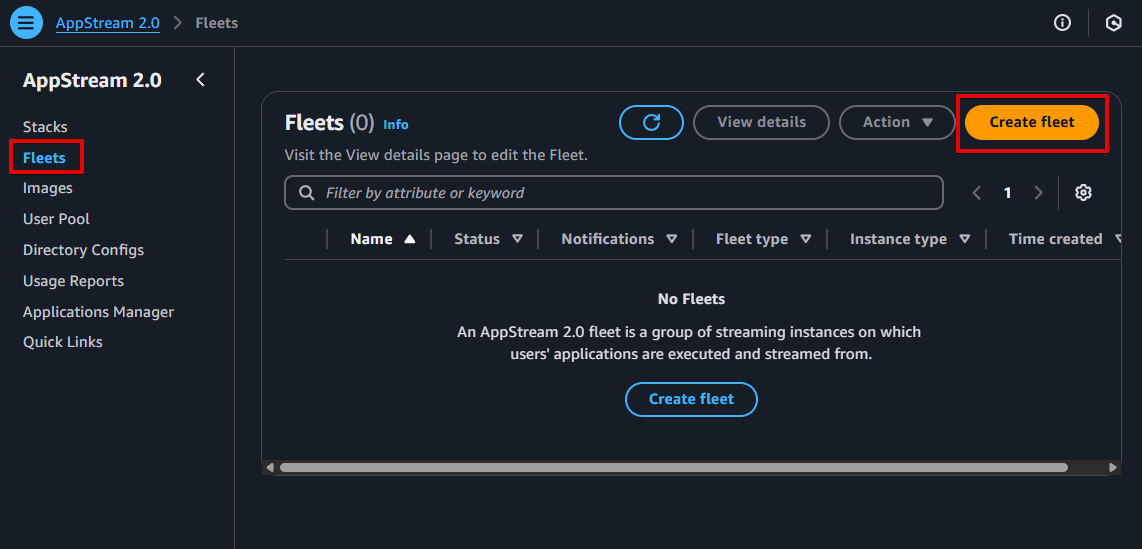
Task: Click the outlined Create fleet button
Action: click(x=691, y=399)
